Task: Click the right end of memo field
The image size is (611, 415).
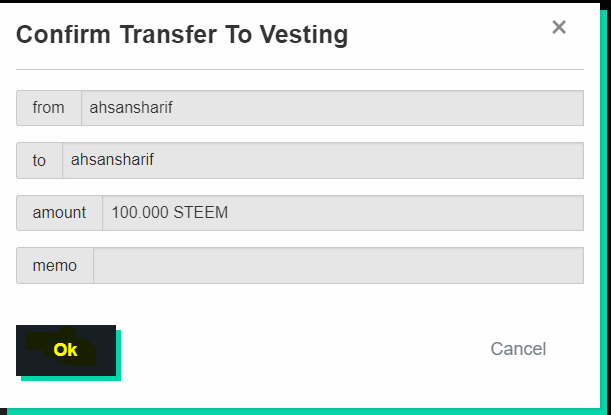Action: pos(570,266)
